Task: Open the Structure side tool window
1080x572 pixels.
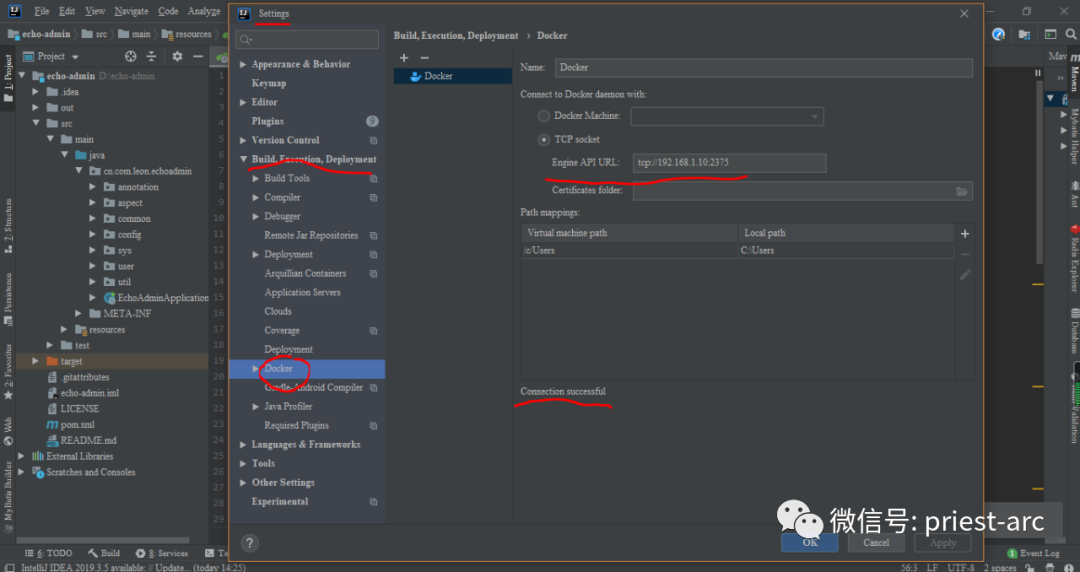Action: [x=8, y=225]
